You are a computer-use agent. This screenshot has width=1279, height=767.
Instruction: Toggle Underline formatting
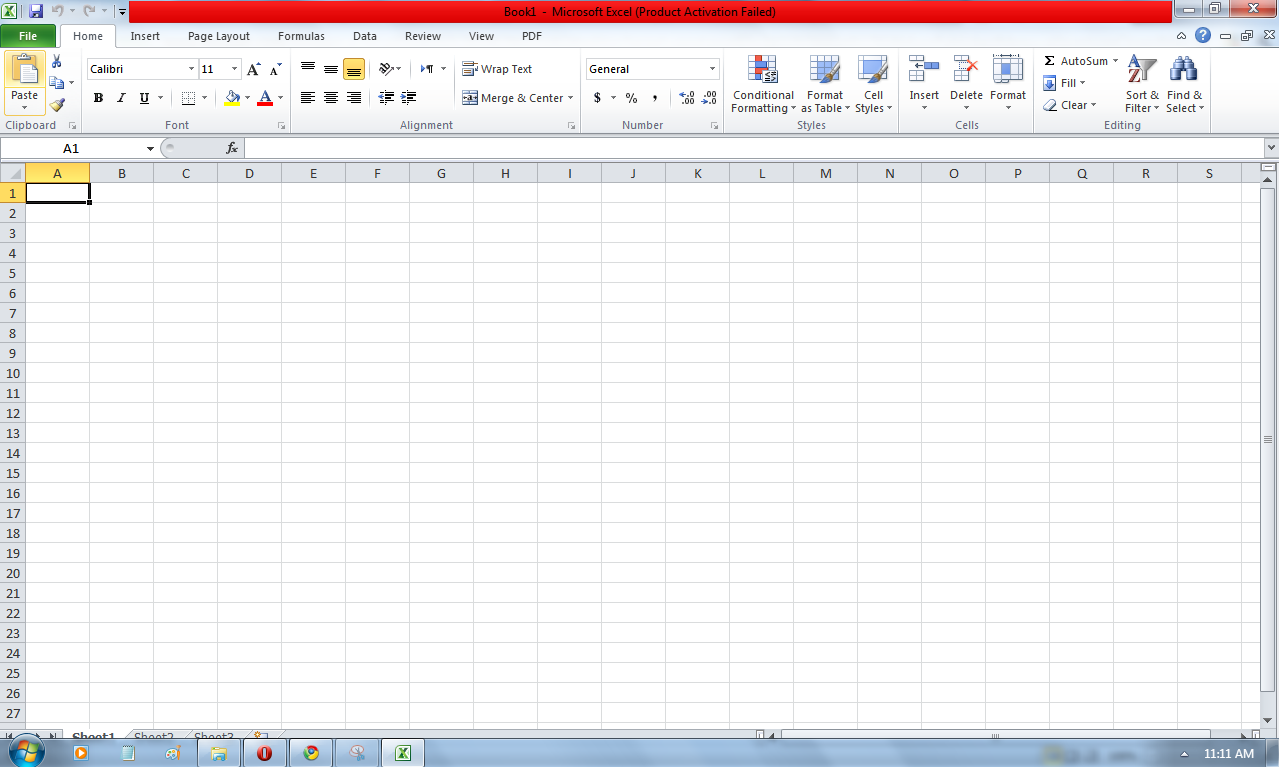click(144, 98)
